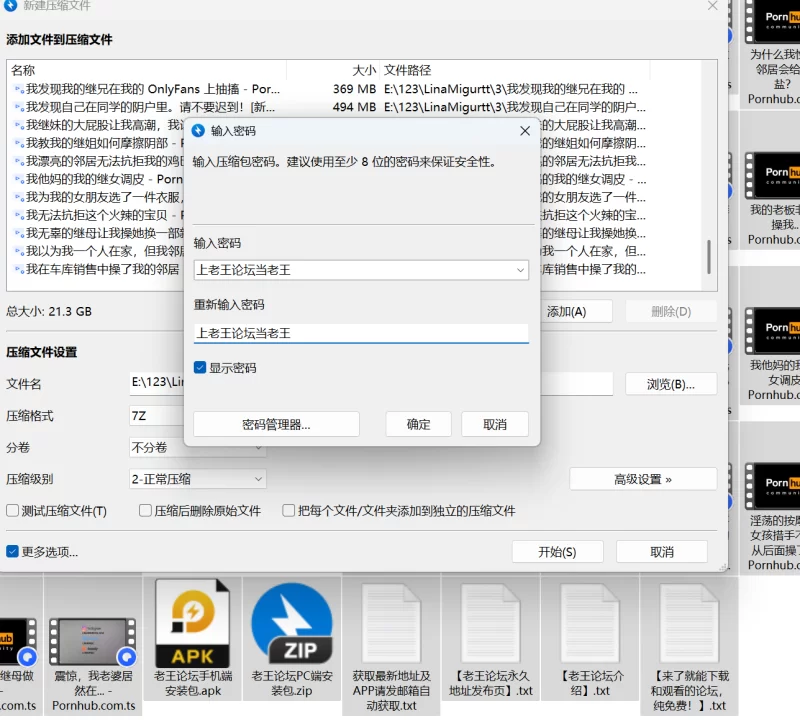
Task: Click file icon beside 我继妹的大屁股 row
Action: [x=19, y=125]
